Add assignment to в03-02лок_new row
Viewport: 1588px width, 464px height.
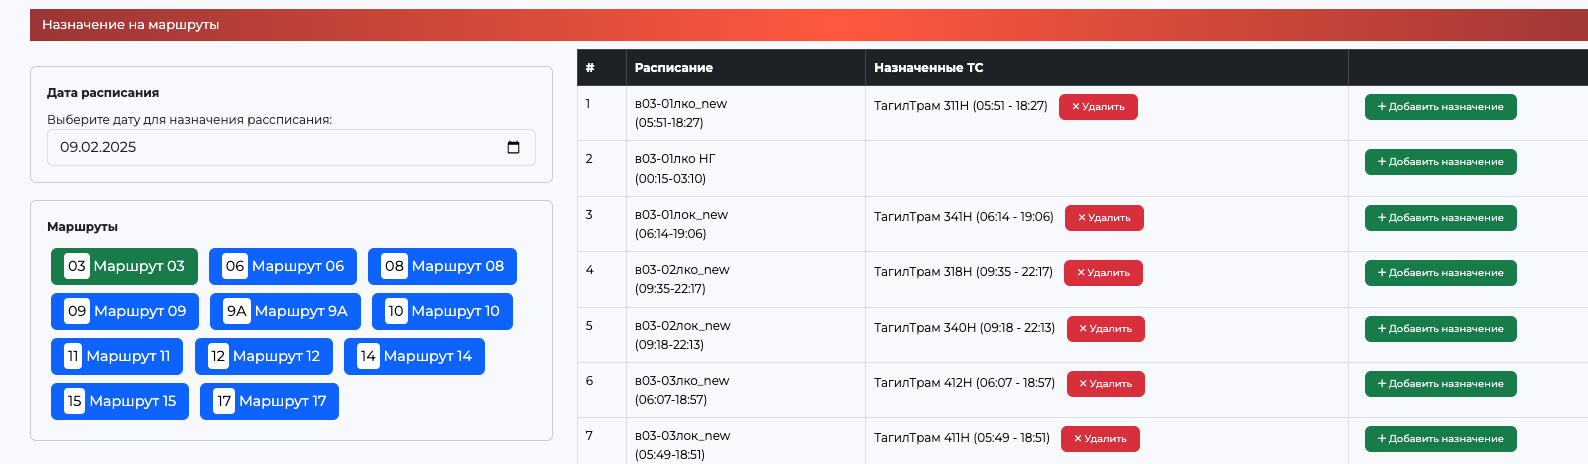pos(1440,329)
